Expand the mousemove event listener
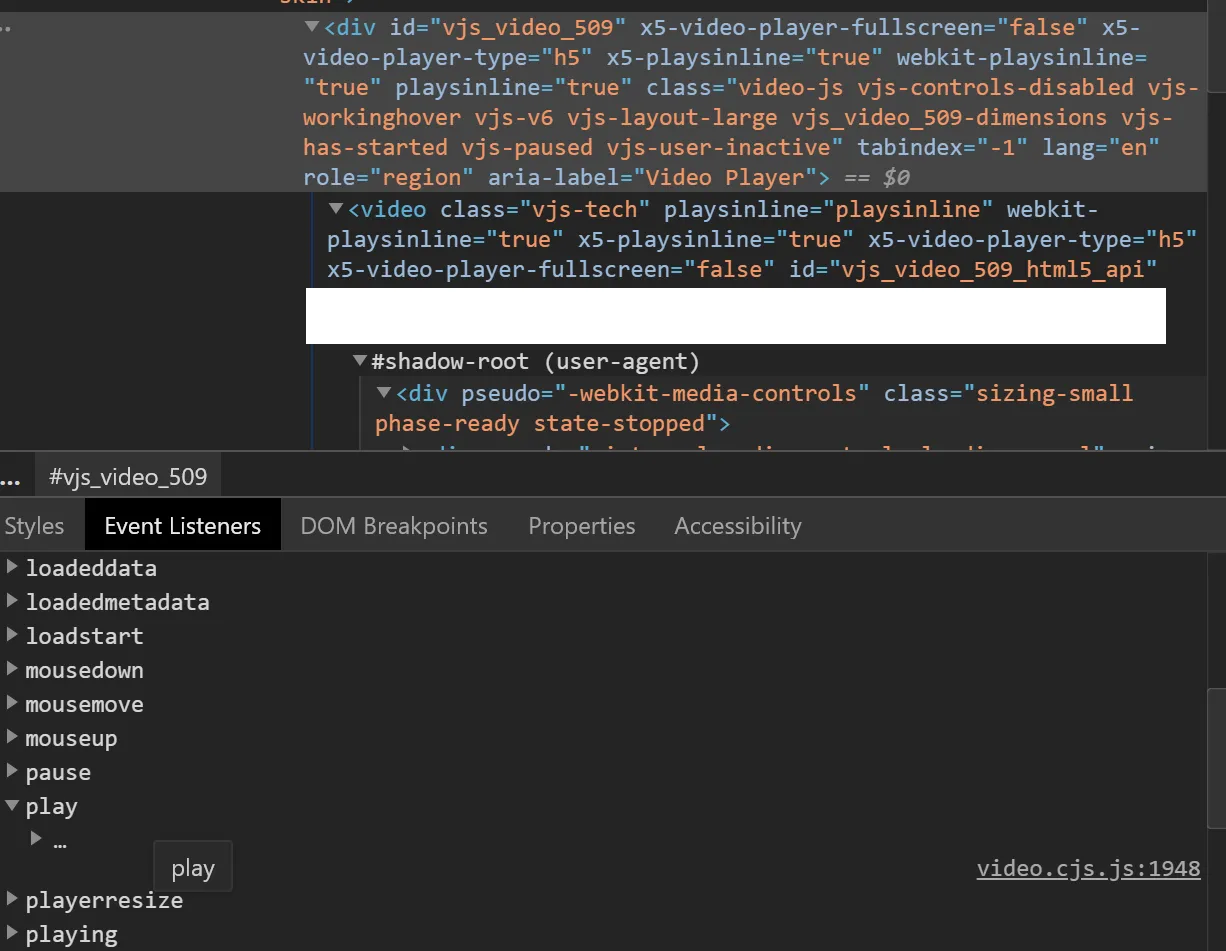This screenshot has width=1226, height=951. point(12,704)
